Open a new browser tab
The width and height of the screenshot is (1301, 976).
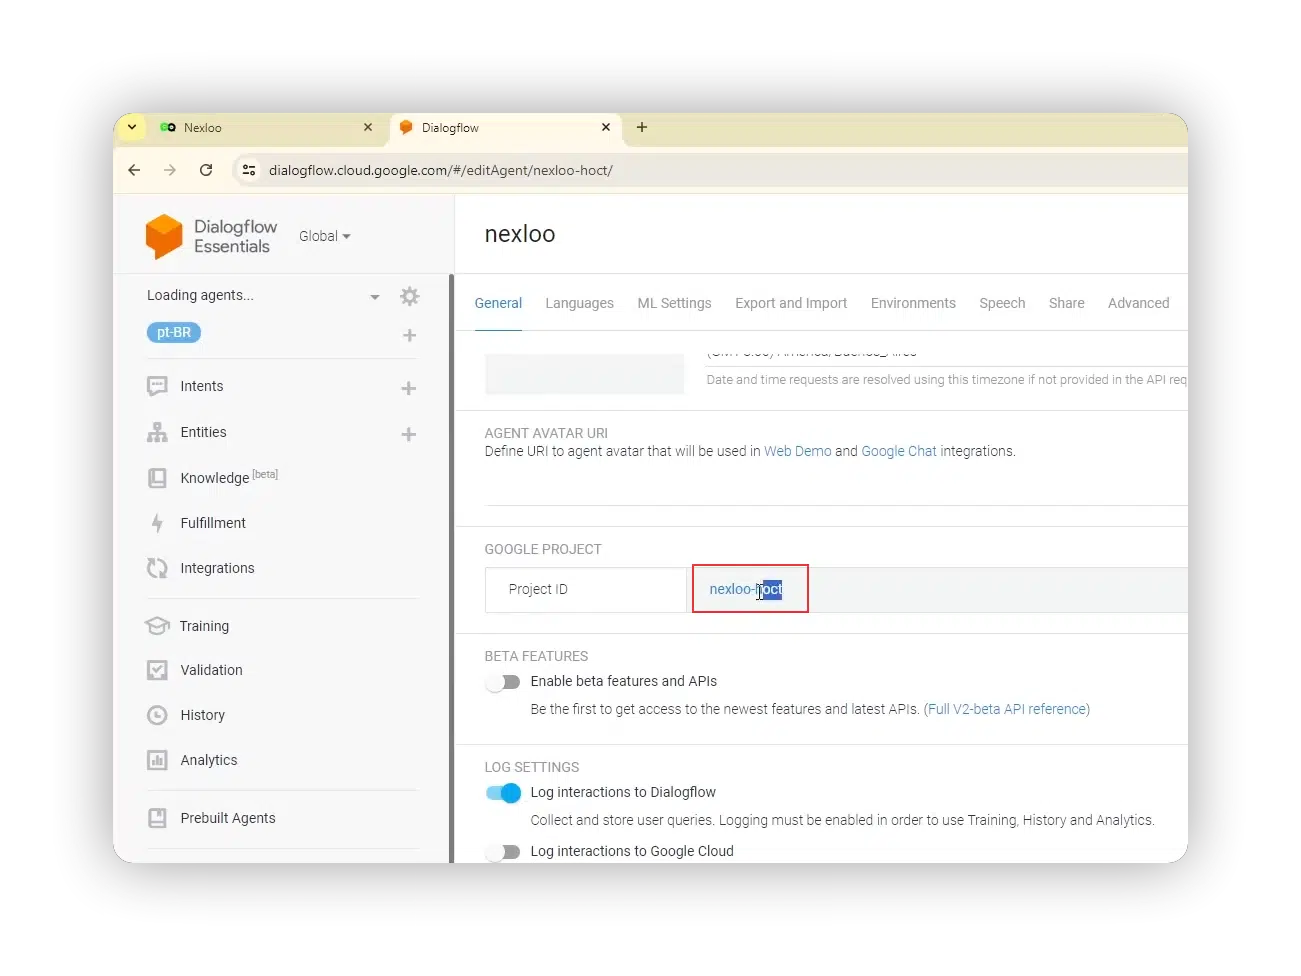(642, 127)
